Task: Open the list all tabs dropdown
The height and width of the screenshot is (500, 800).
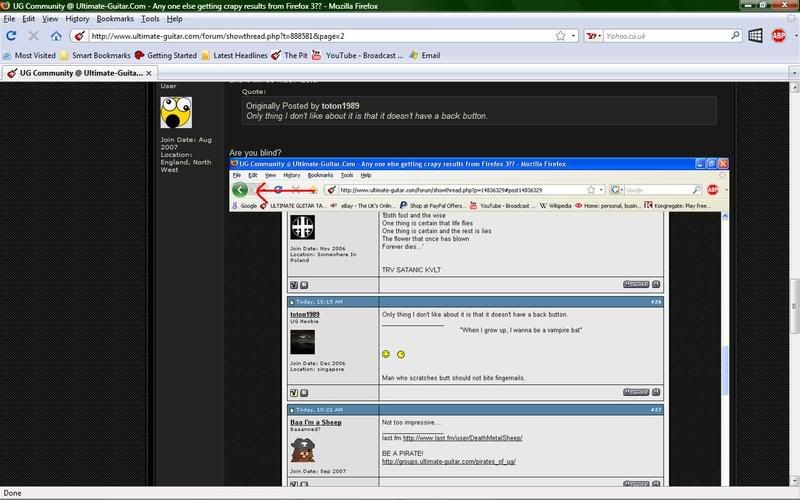Action: tap(794, 73)
